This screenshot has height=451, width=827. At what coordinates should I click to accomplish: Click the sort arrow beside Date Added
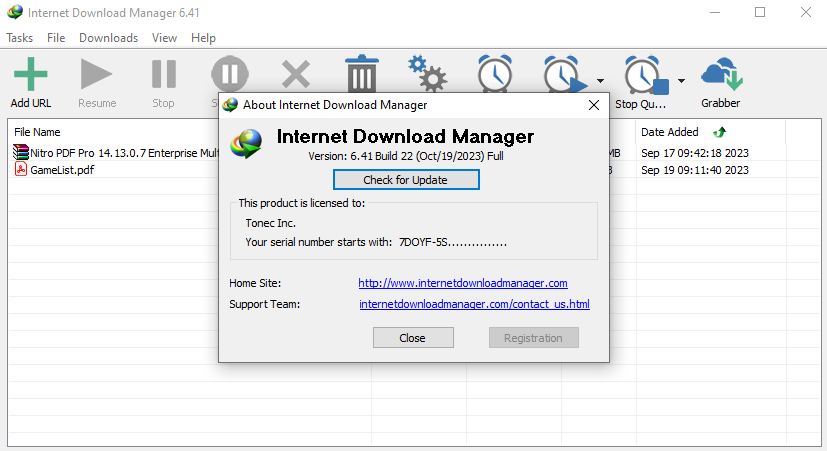(719, 132)
